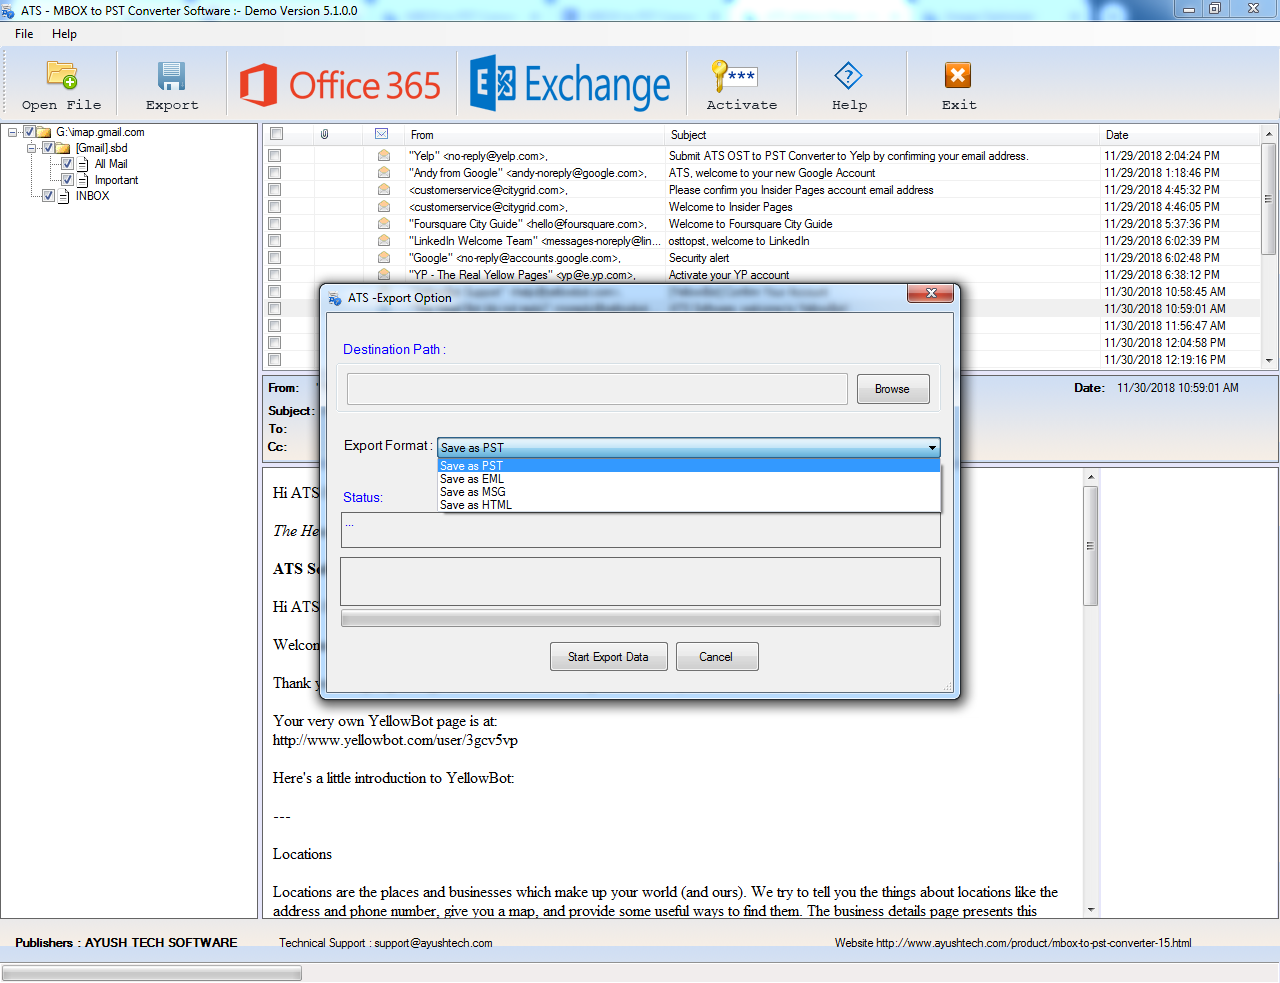Uncheck the All Mail checkbox
This screenshot has height=983, width=1280.
coord(67,164)
